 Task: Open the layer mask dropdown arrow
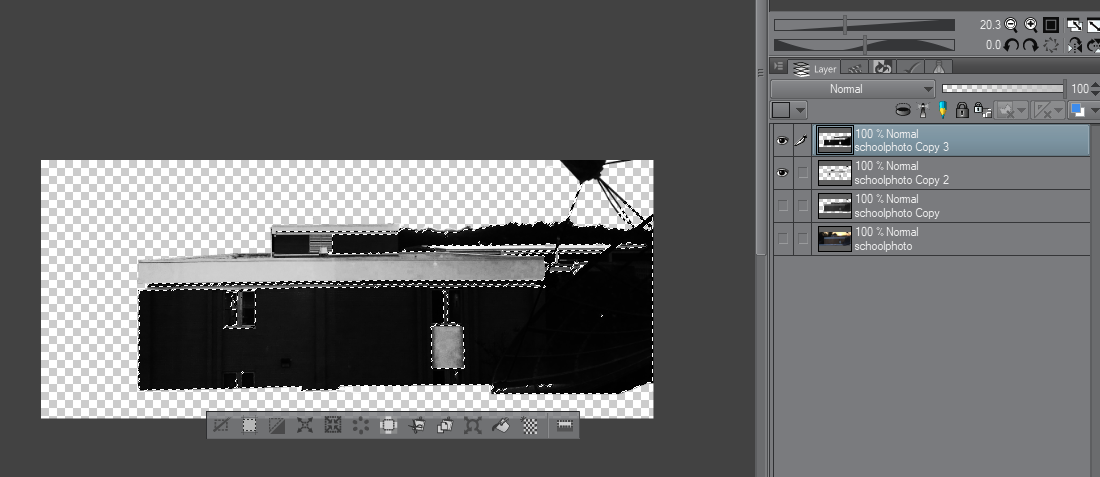click(x=1022, y=110)
